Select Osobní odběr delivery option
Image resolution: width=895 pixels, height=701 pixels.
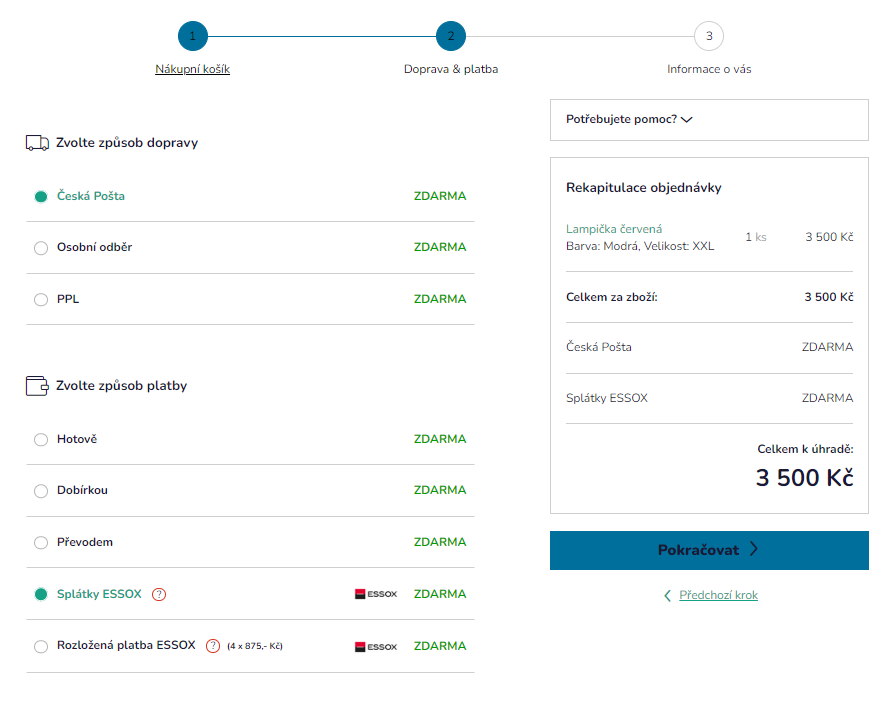(x=41, y=248)
